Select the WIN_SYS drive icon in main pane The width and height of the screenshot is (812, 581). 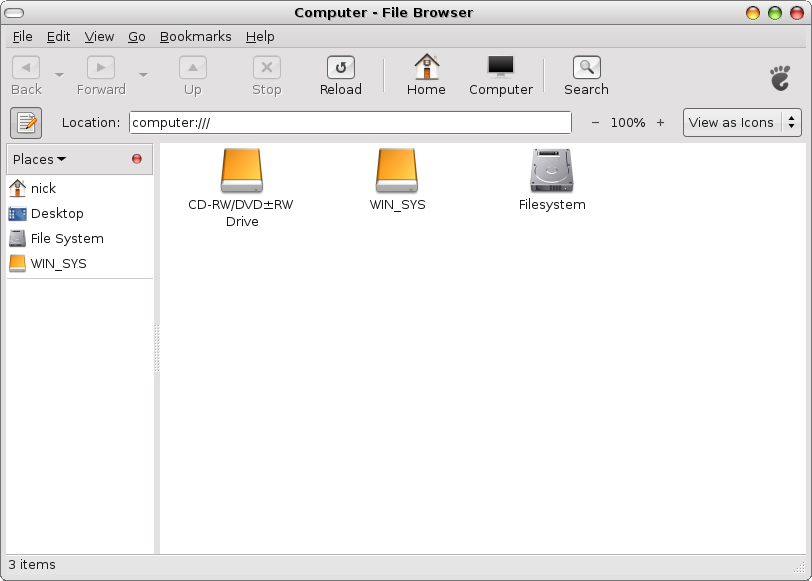coord(397,171)
